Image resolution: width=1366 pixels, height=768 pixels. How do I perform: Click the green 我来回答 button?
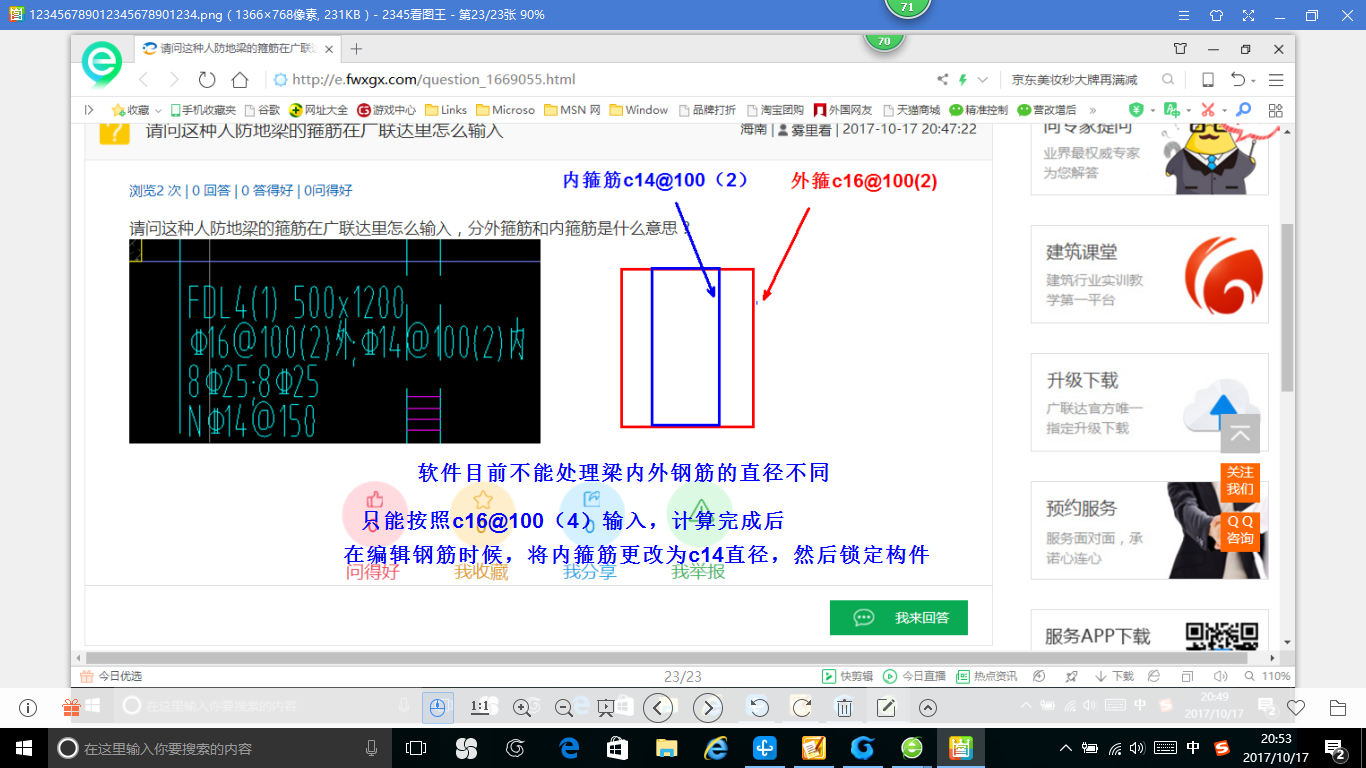coord(899,618)
